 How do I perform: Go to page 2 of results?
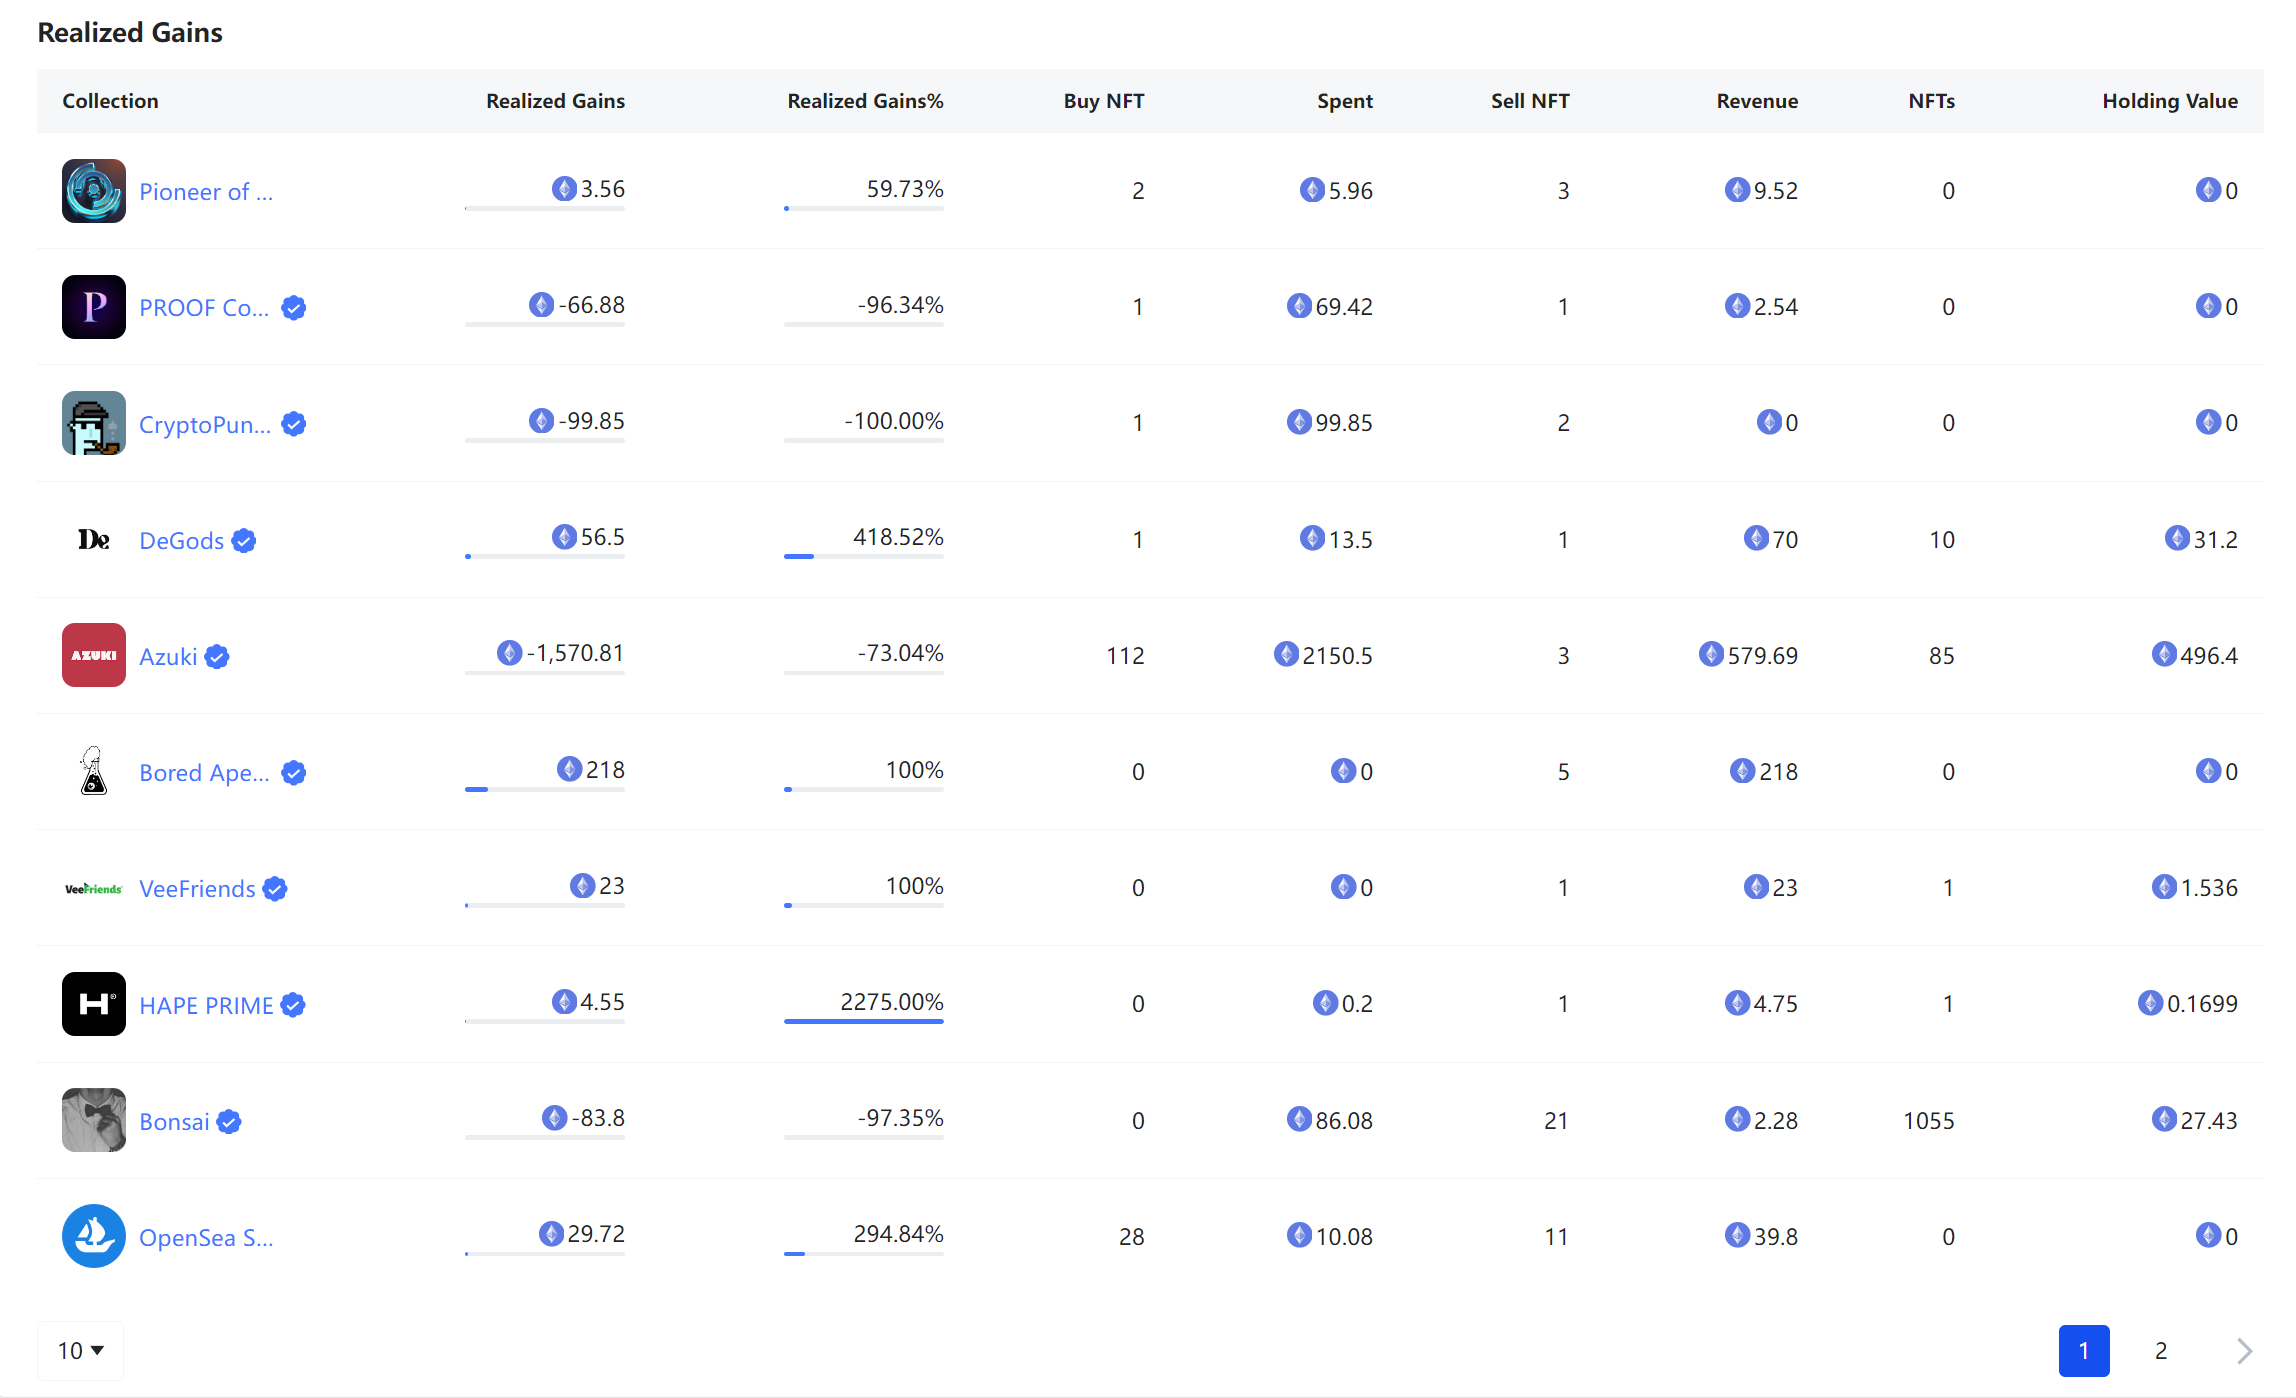click(2161, 1351)
